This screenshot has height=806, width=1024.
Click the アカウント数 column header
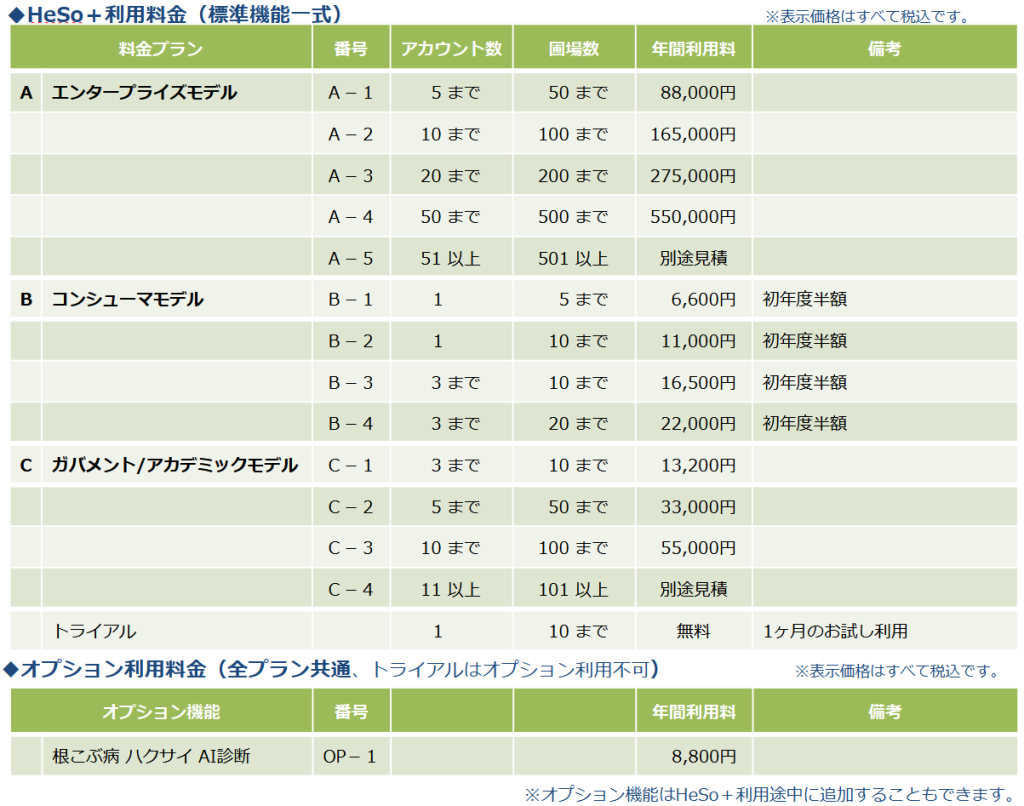(x=451, y=49)
